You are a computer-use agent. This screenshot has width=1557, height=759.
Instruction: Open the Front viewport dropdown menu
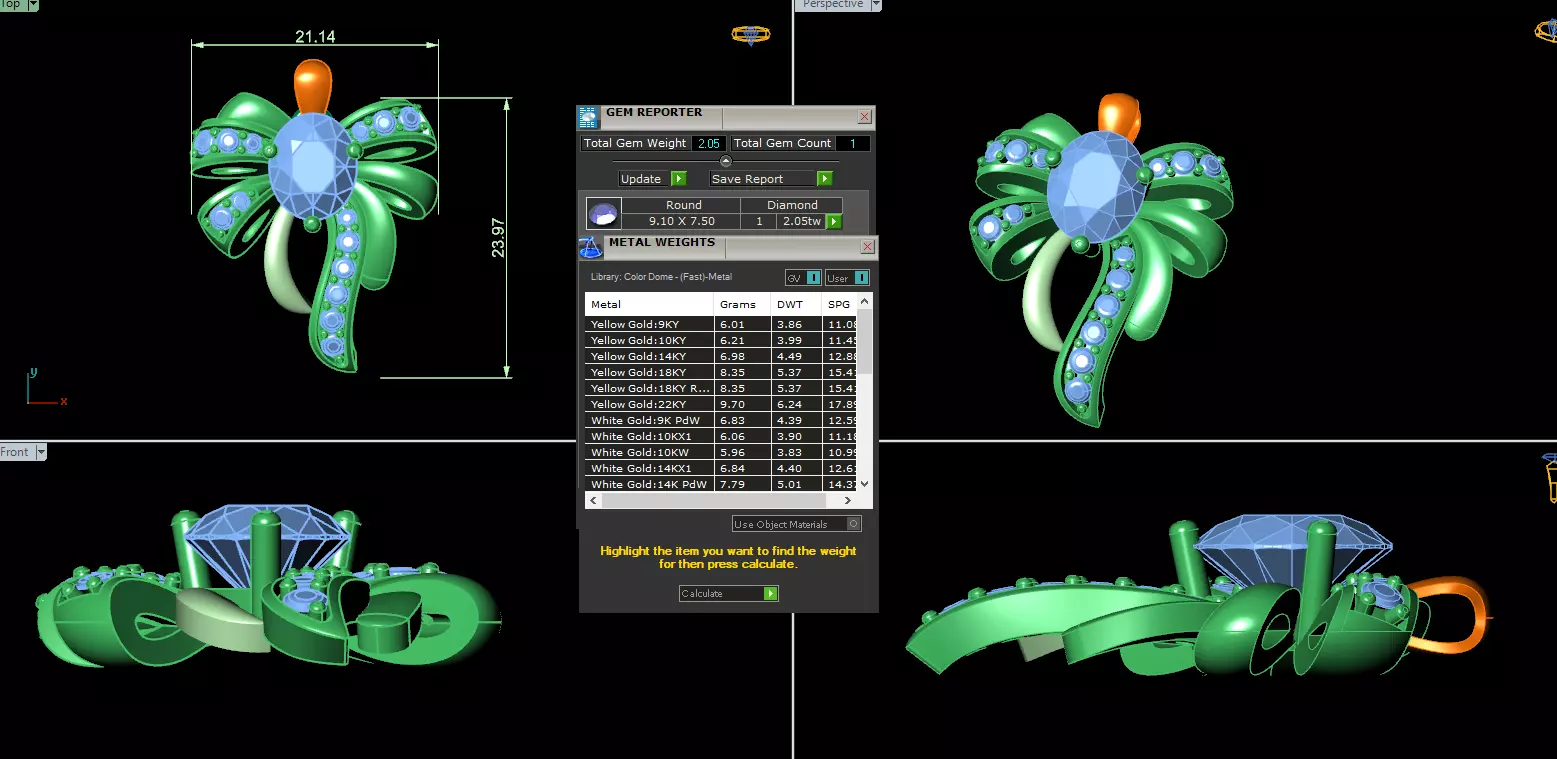pyautogui.click(x=41, y=452)
